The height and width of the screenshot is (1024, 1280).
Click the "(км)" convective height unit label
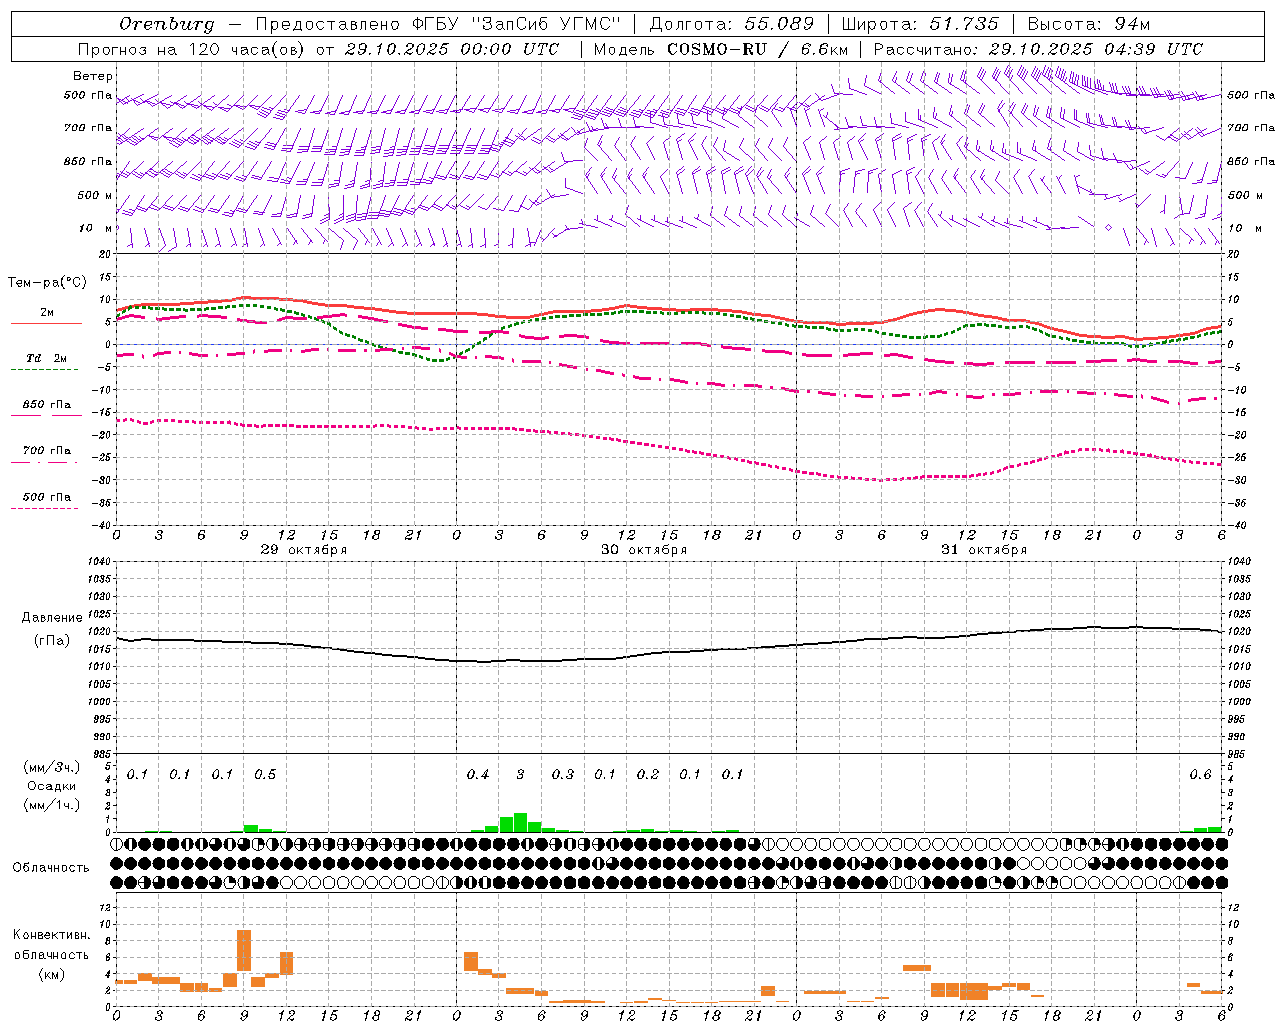[51, 974]
